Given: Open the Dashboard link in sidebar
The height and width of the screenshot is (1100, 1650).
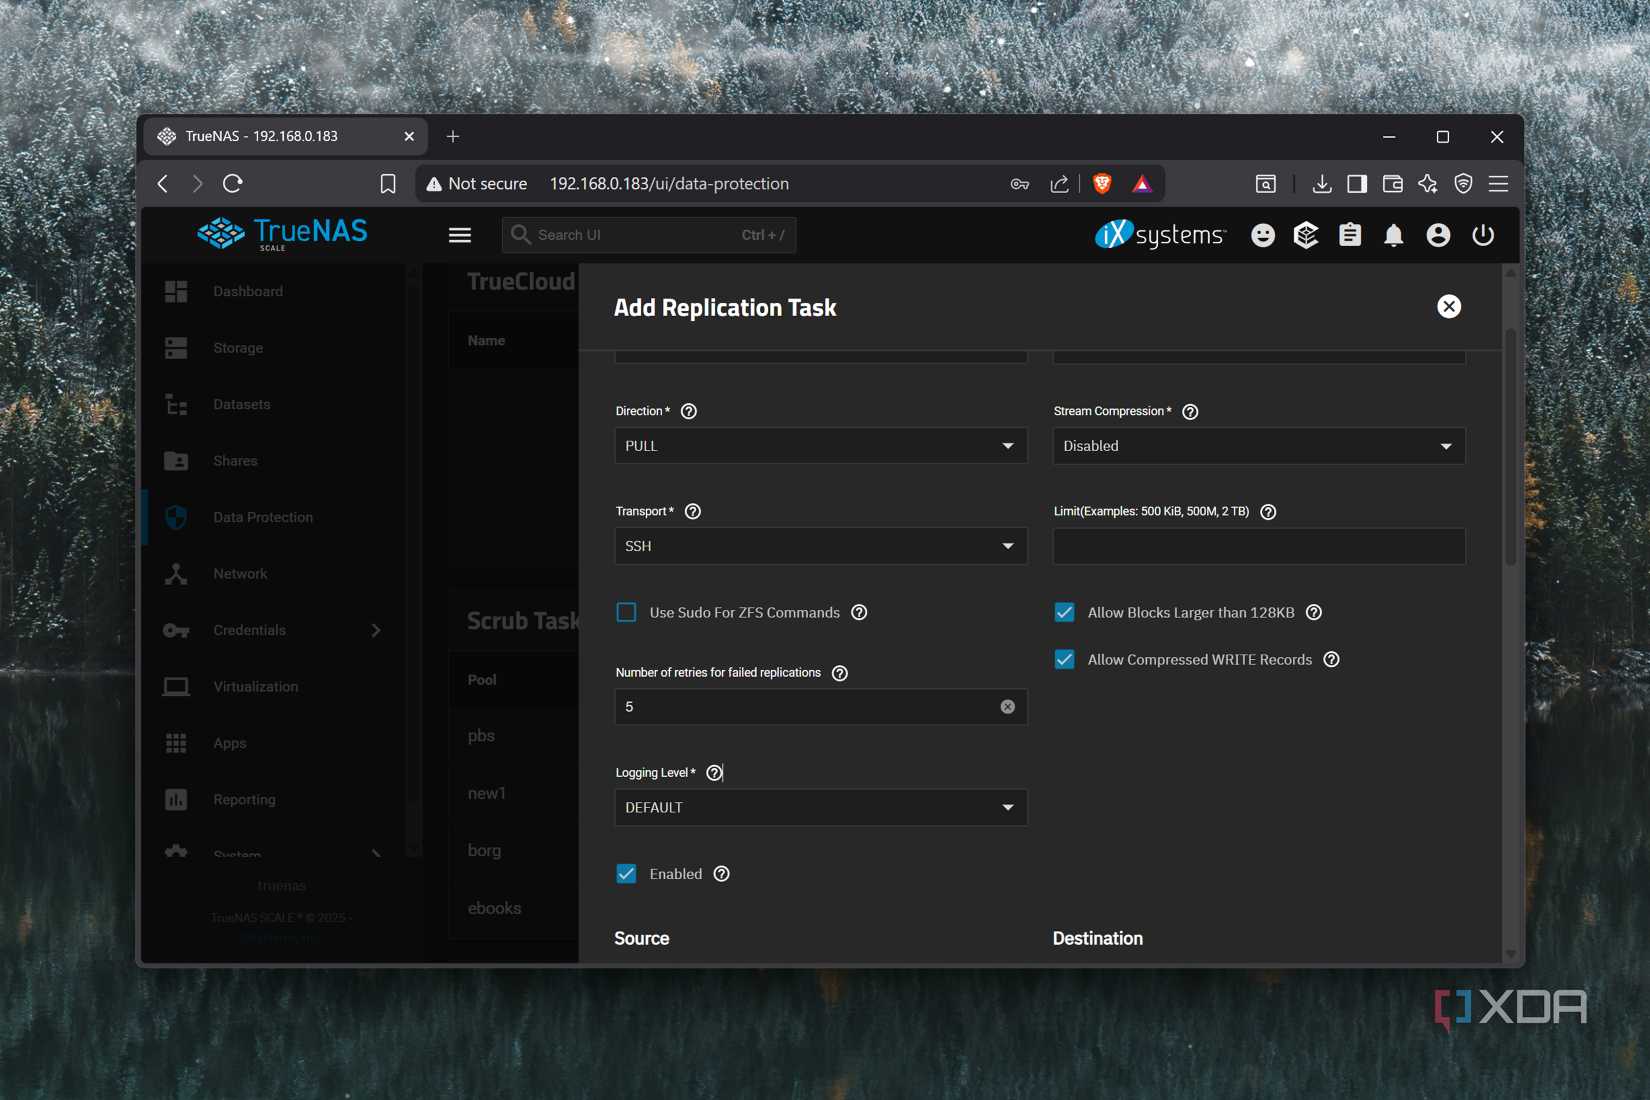Looking at the screenshot, I should click(248, 290).
